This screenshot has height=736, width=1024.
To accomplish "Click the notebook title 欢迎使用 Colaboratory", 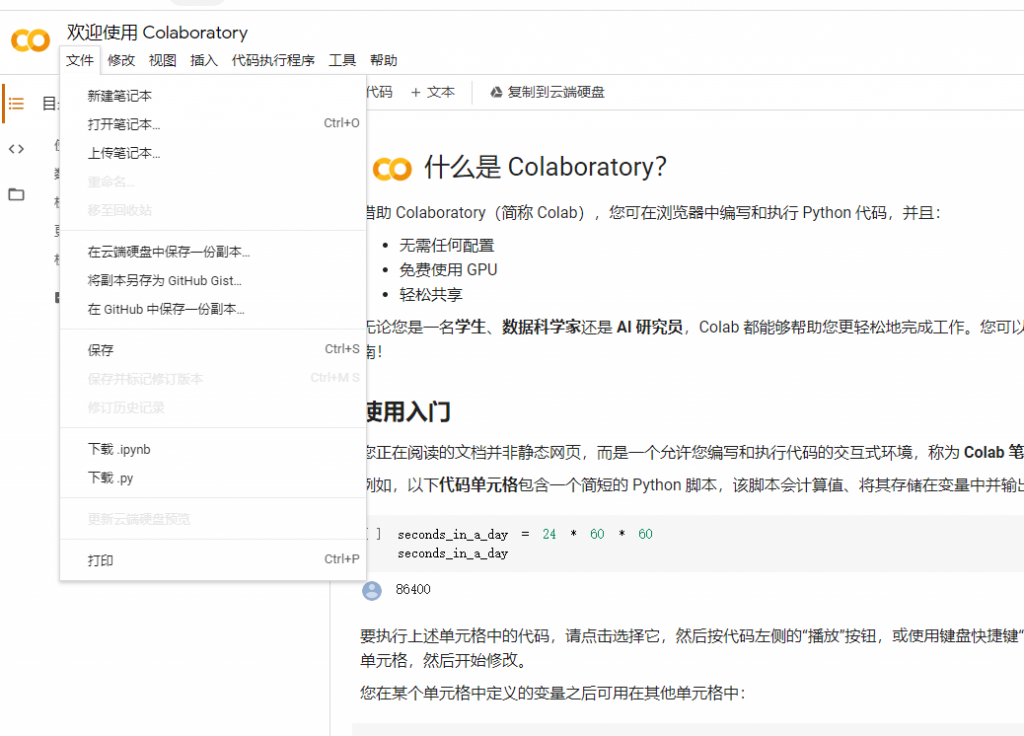I will (157, 32).
